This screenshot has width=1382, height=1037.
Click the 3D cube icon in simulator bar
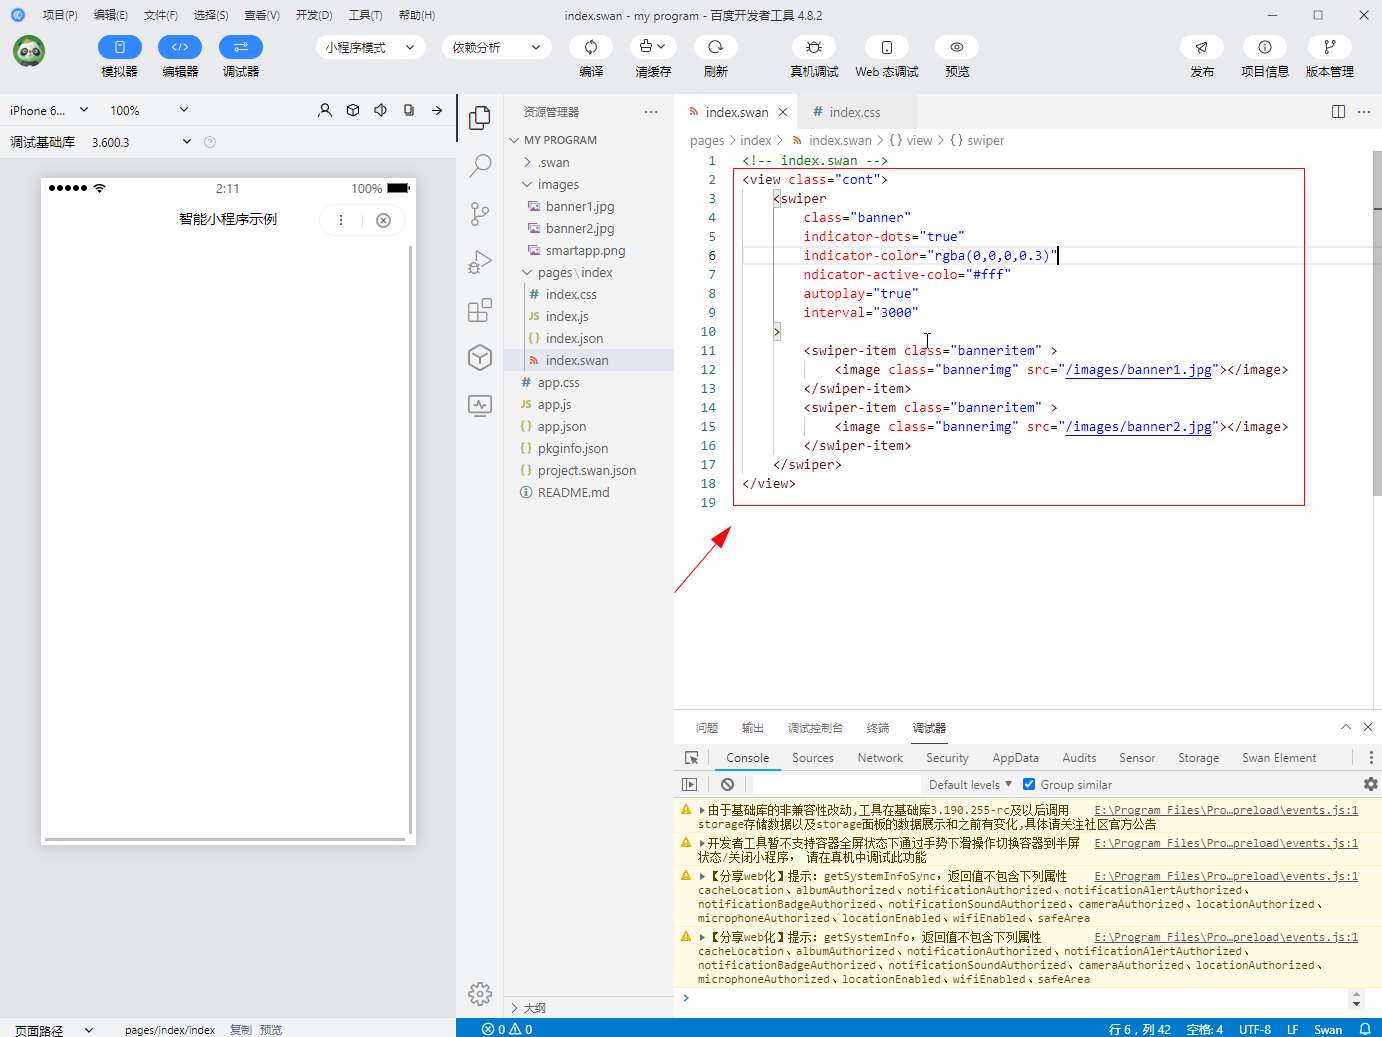353,110
